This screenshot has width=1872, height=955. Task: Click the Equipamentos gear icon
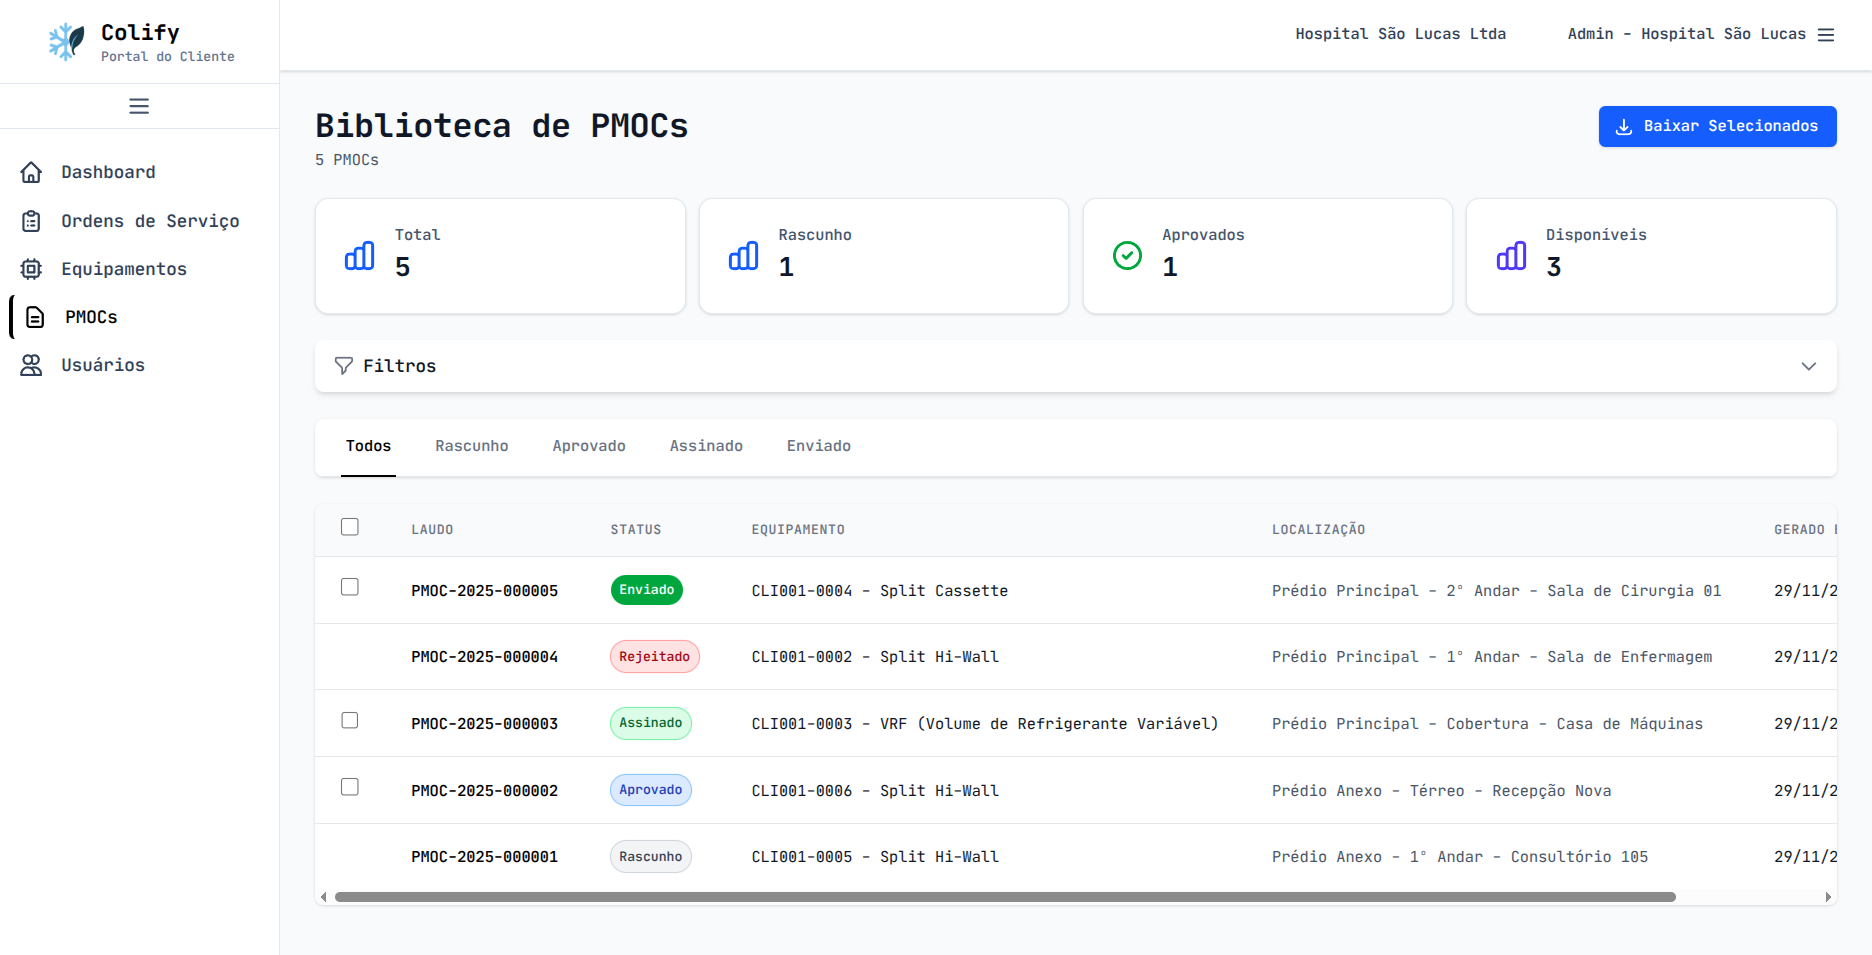tap(31, 268)
